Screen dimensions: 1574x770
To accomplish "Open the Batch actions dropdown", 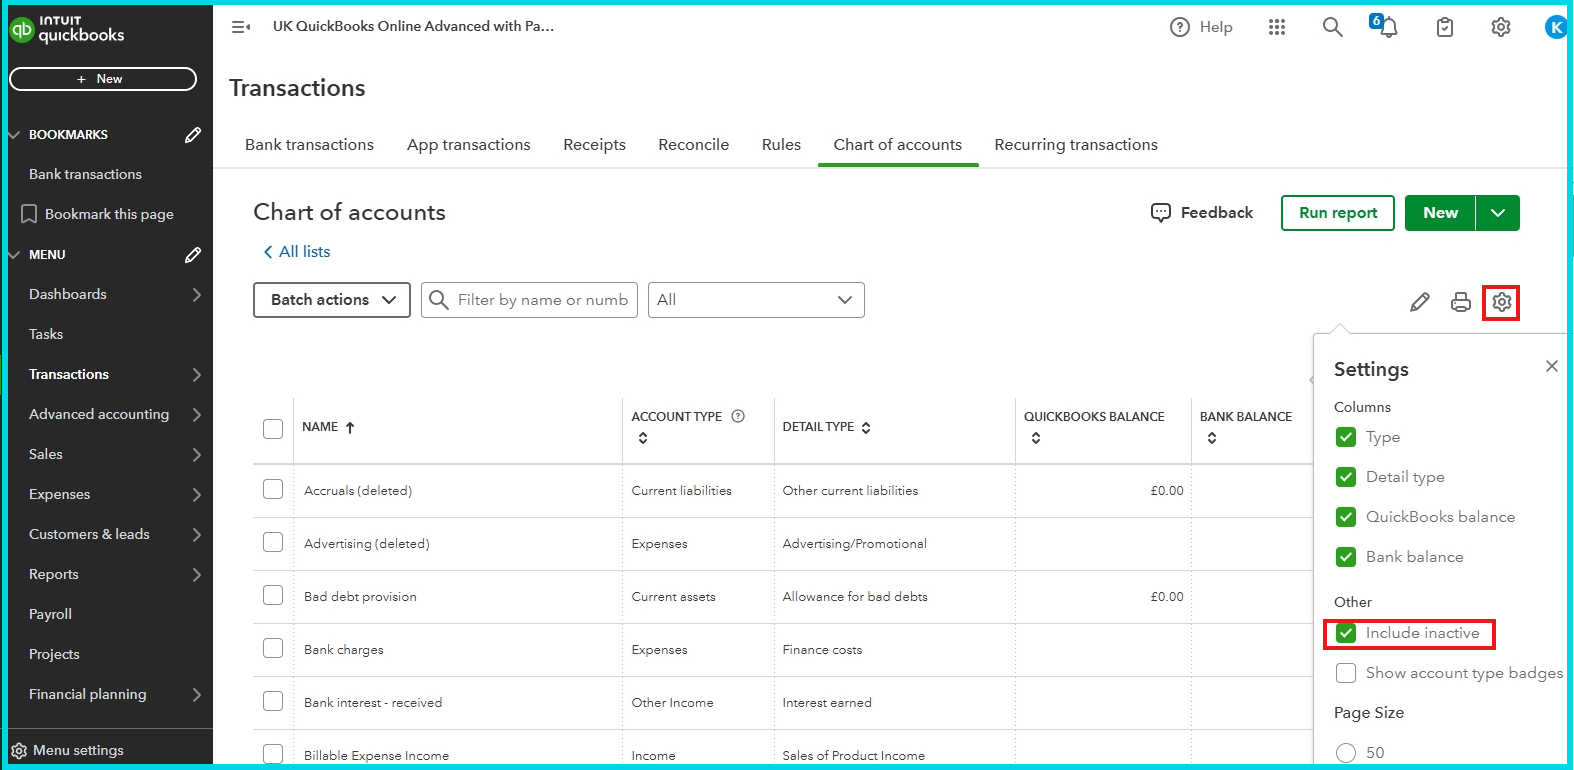I will tap(332, 300).
